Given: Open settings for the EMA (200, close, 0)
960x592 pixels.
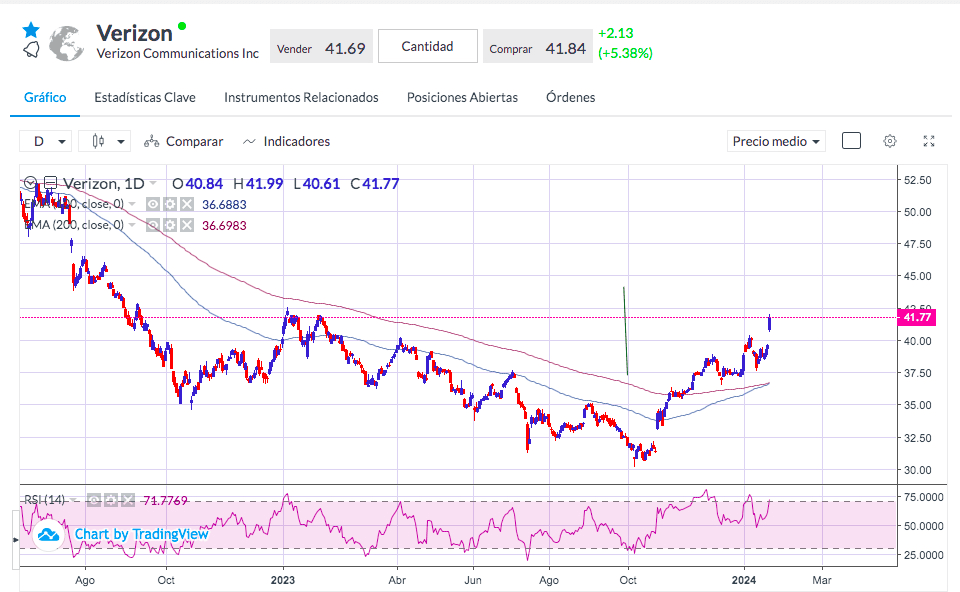Looking at the screenshot, I should click(170, 225).
